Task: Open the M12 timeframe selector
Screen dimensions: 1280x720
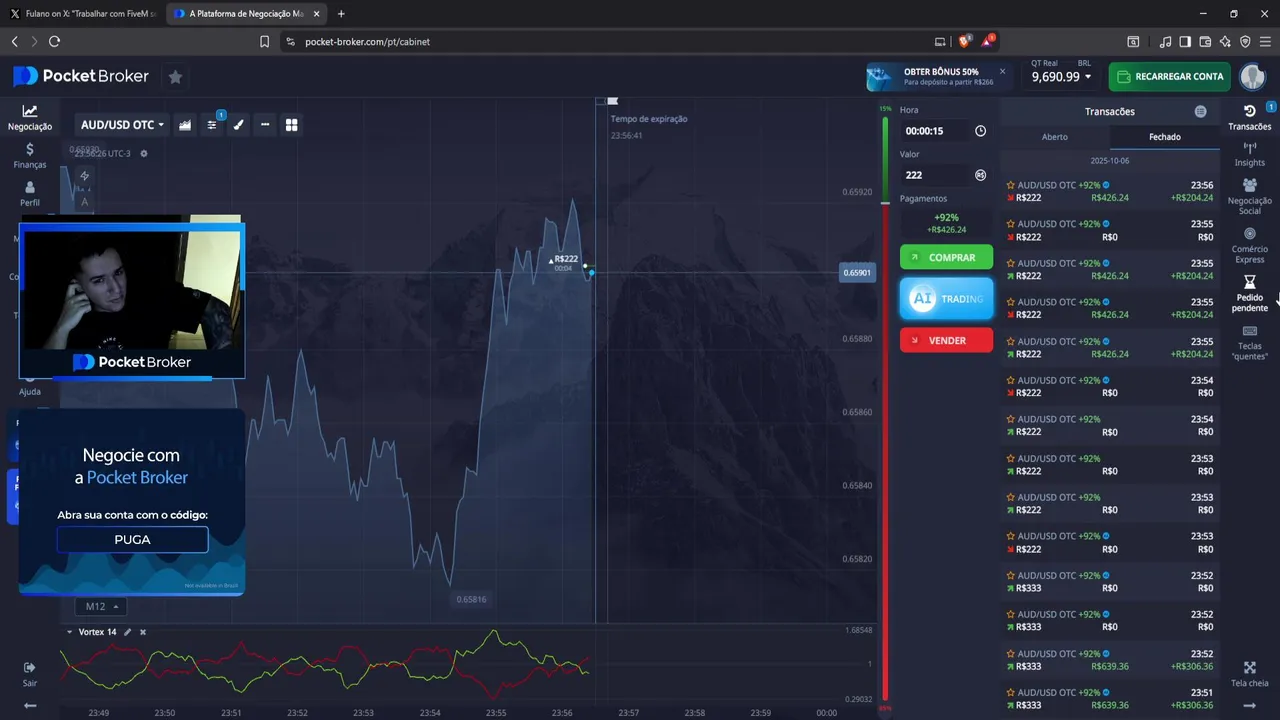Action: pos(101,606)
